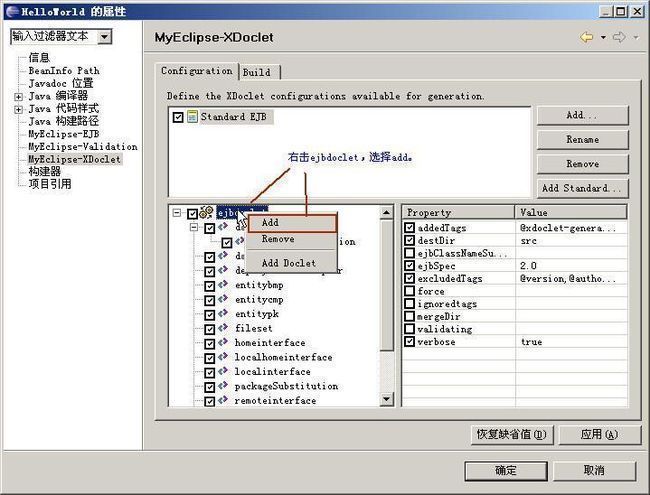Uncheck the entitybmp checkbox
Screen dimensions: 650x495
coord(210,286)
